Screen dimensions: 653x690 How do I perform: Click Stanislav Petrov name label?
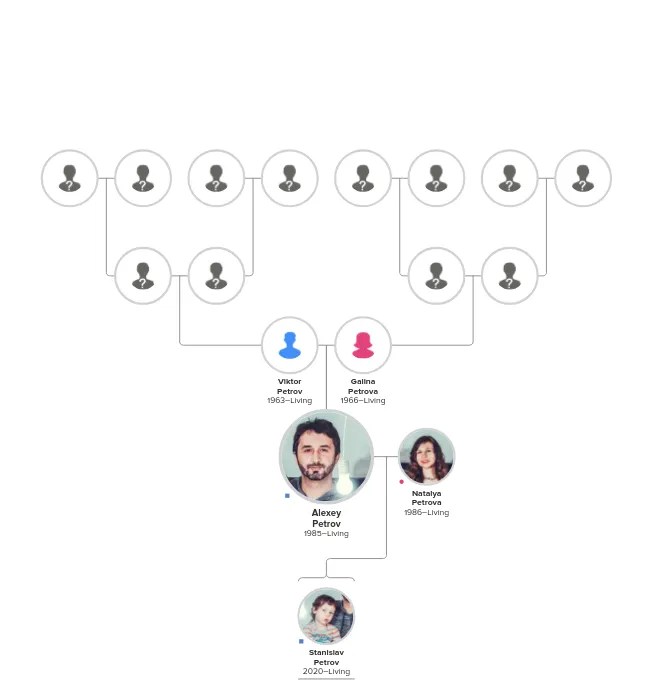point(326,657)
